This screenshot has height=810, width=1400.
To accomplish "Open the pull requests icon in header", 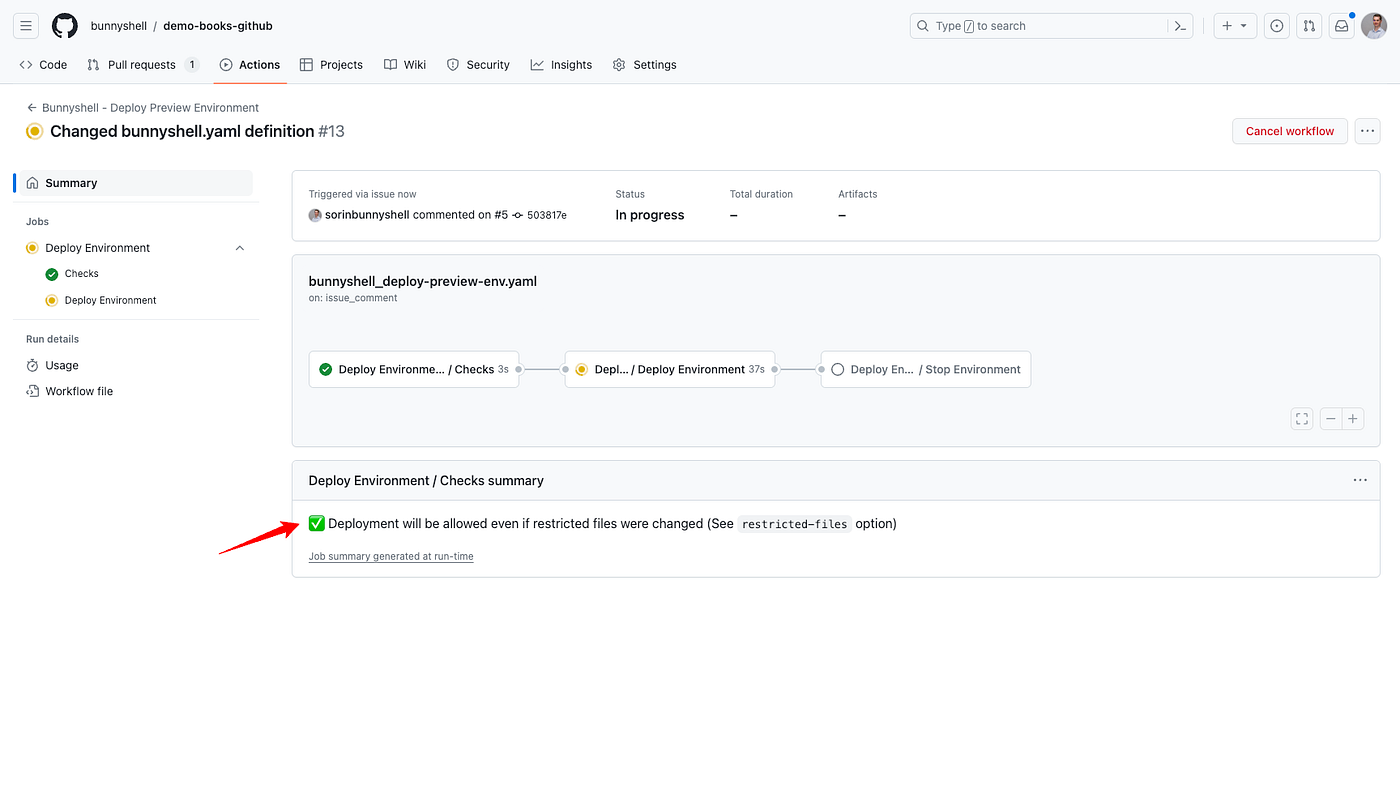I will pyautogui.click(x=1309, y=26).
